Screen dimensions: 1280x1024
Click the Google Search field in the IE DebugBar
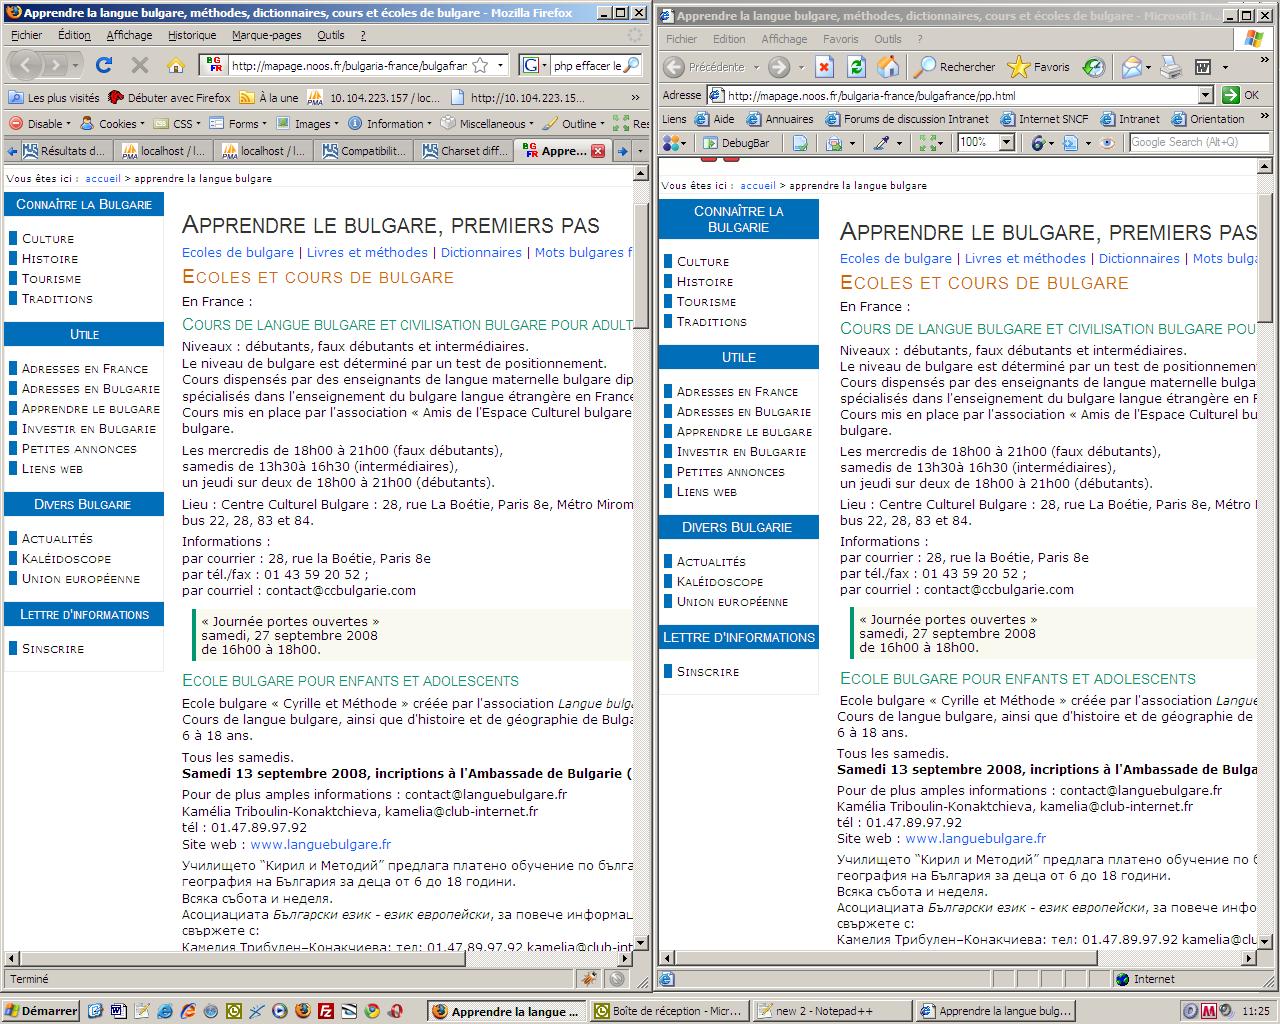[1198, 143]
